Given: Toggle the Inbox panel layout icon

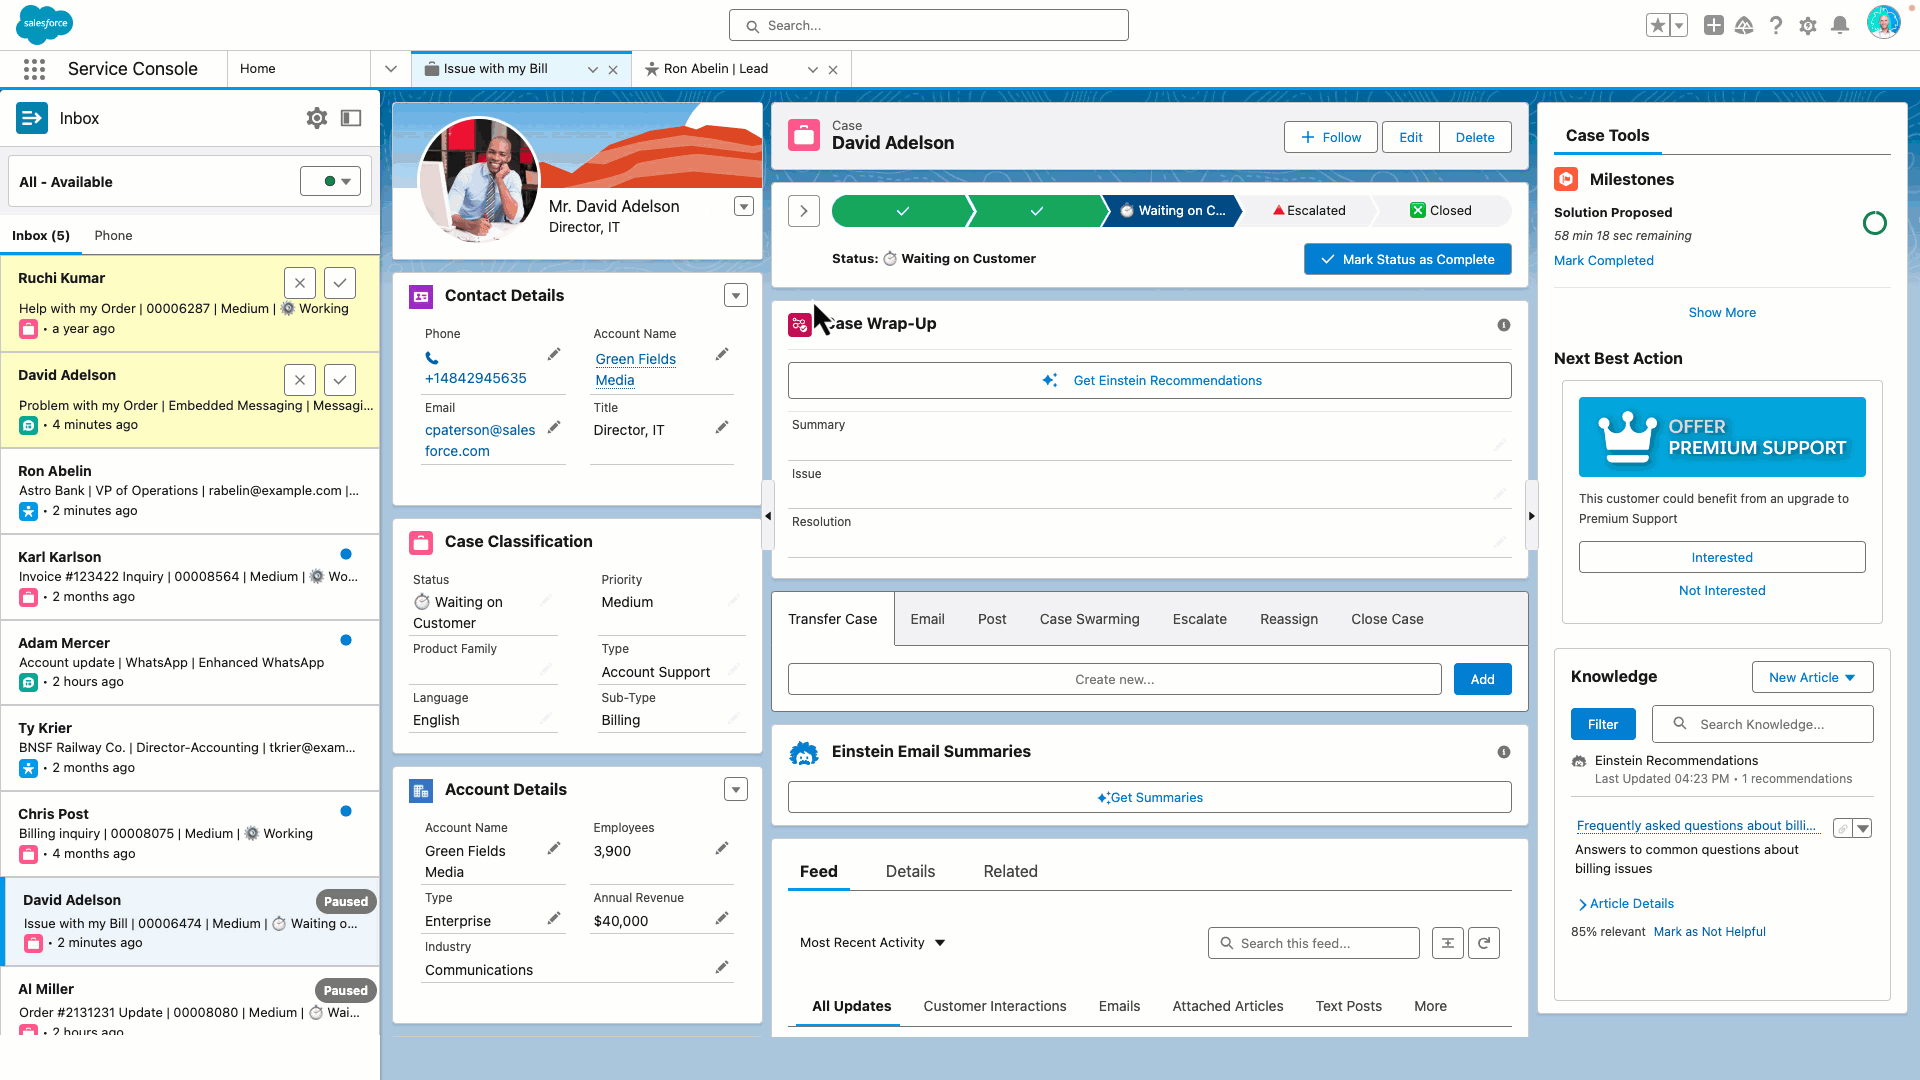Looking at the screenshot, I should click(x=351, y=118).
